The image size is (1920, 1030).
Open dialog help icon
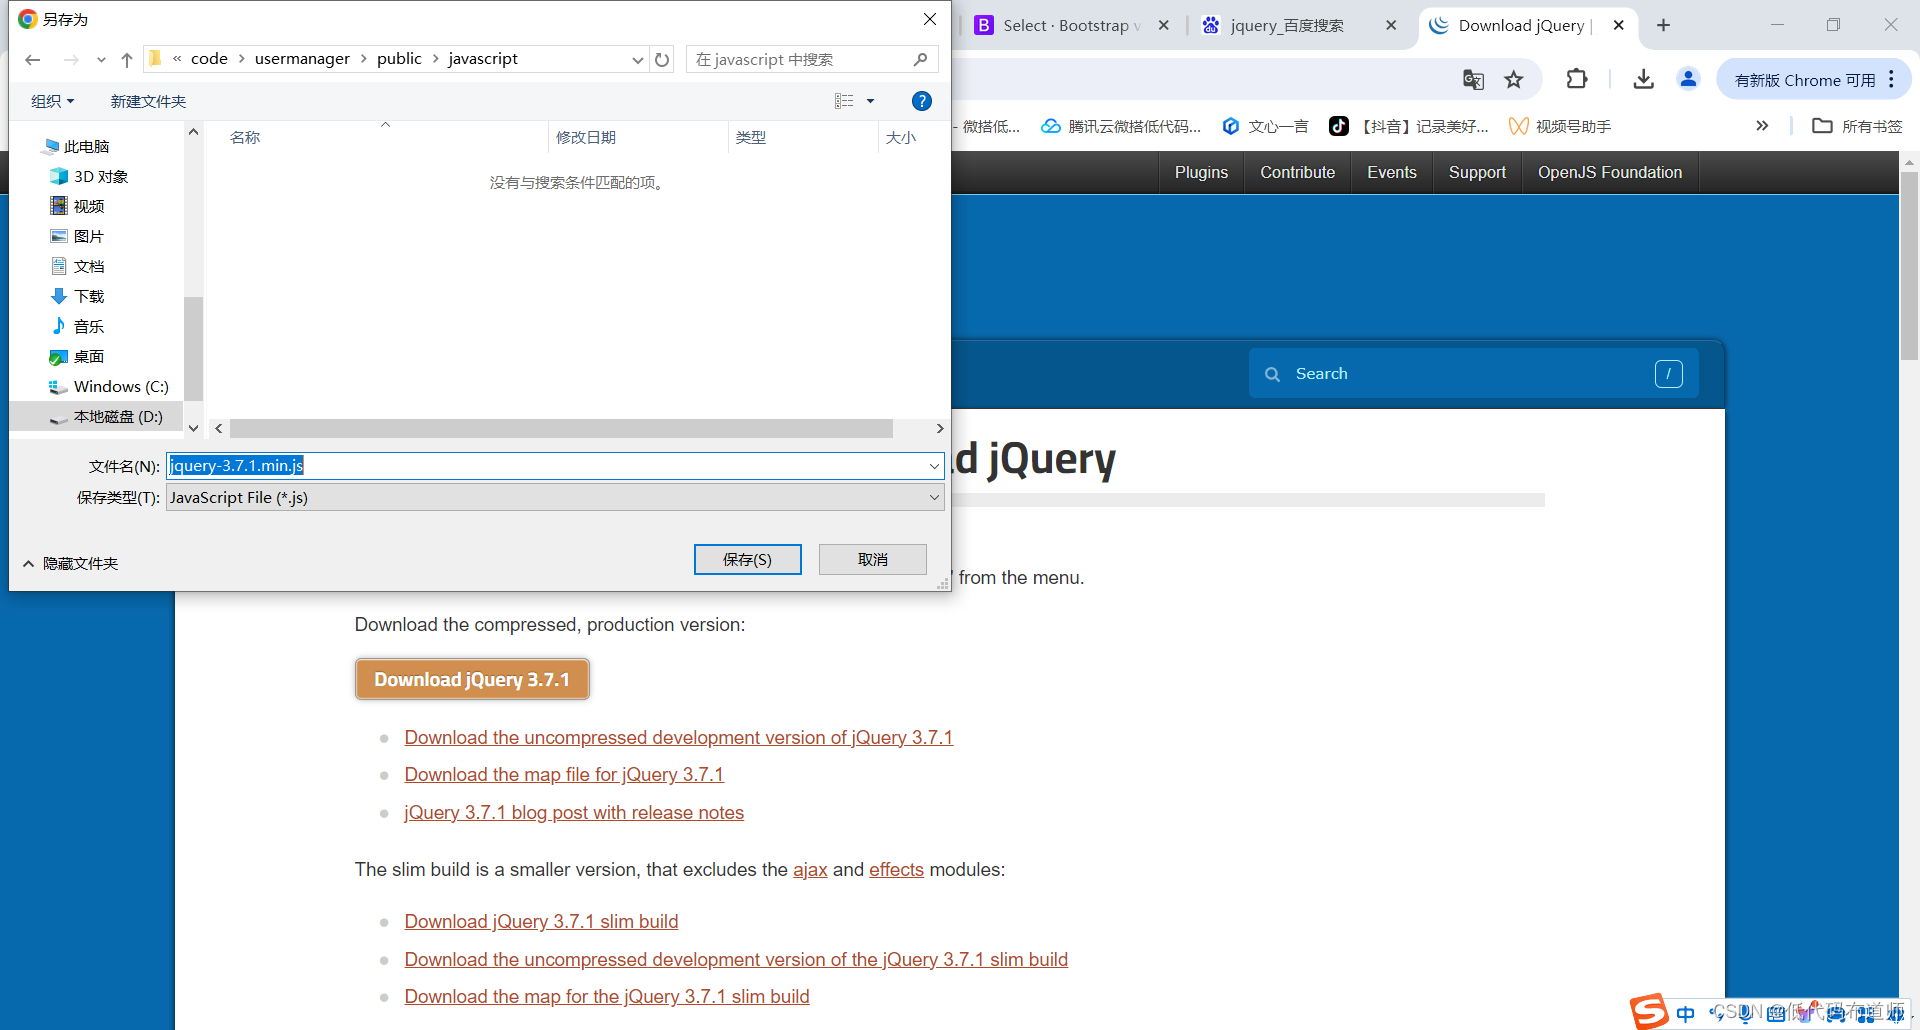tap(922, 101)
